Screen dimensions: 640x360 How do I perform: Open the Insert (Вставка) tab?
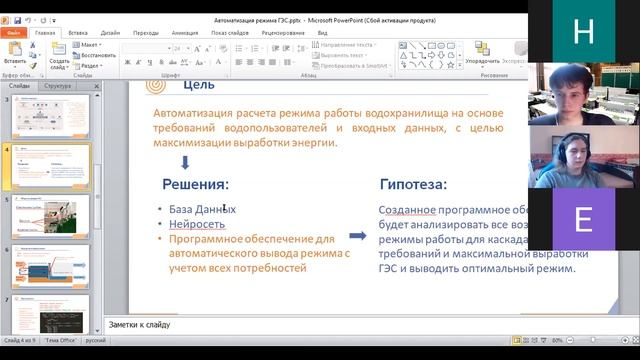click(x=78, y=33)
